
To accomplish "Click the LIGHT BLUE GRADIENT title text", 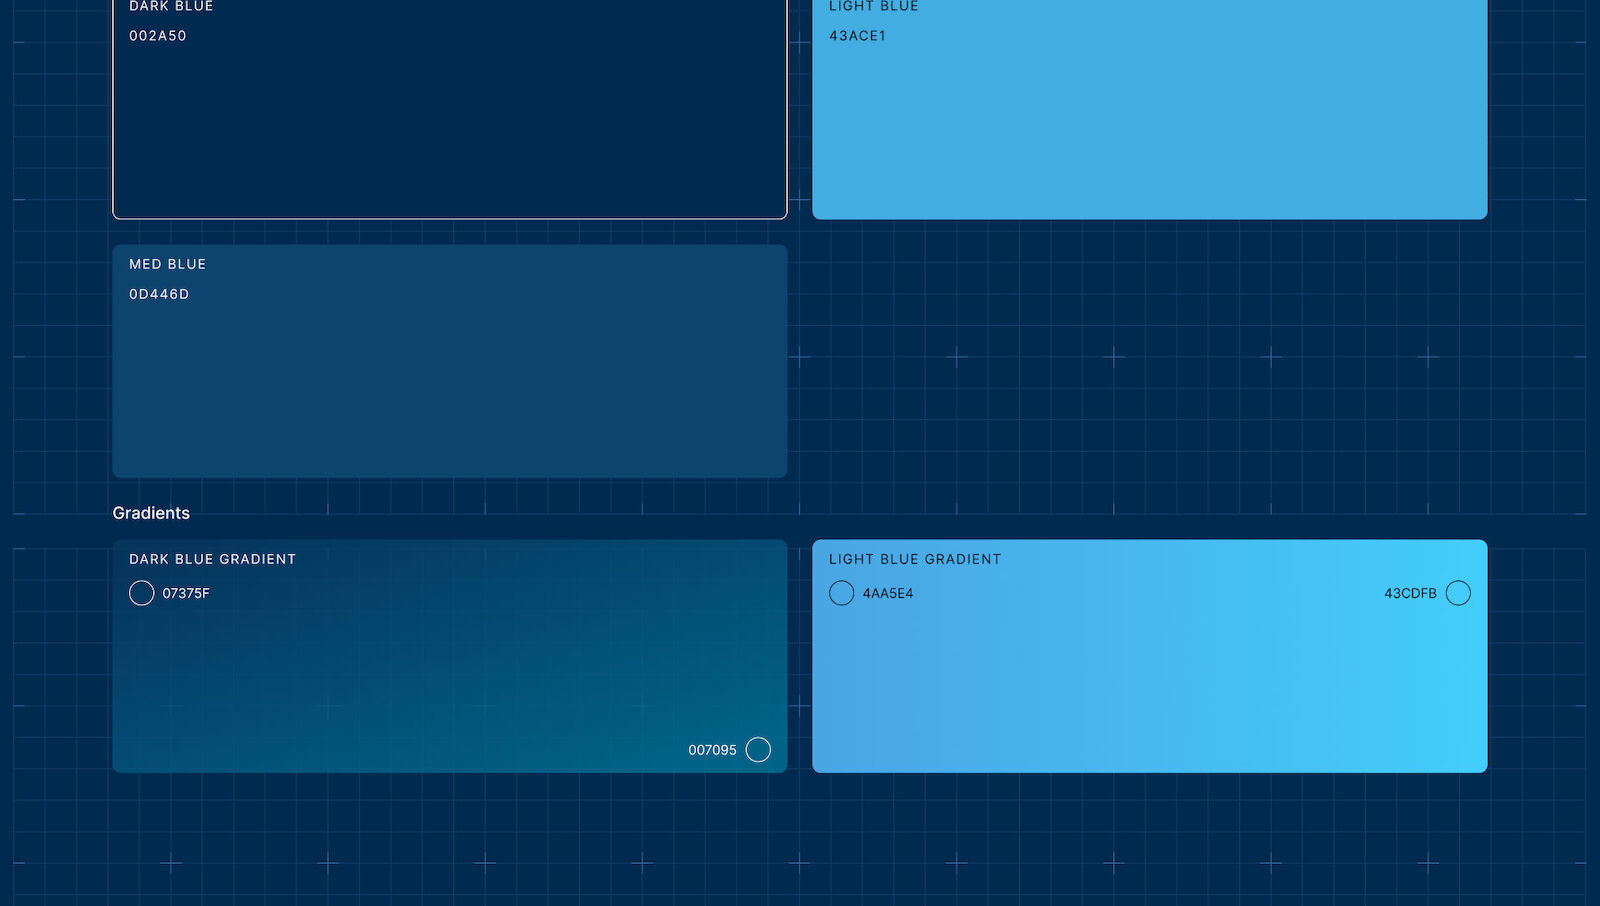I will [914, 559].
